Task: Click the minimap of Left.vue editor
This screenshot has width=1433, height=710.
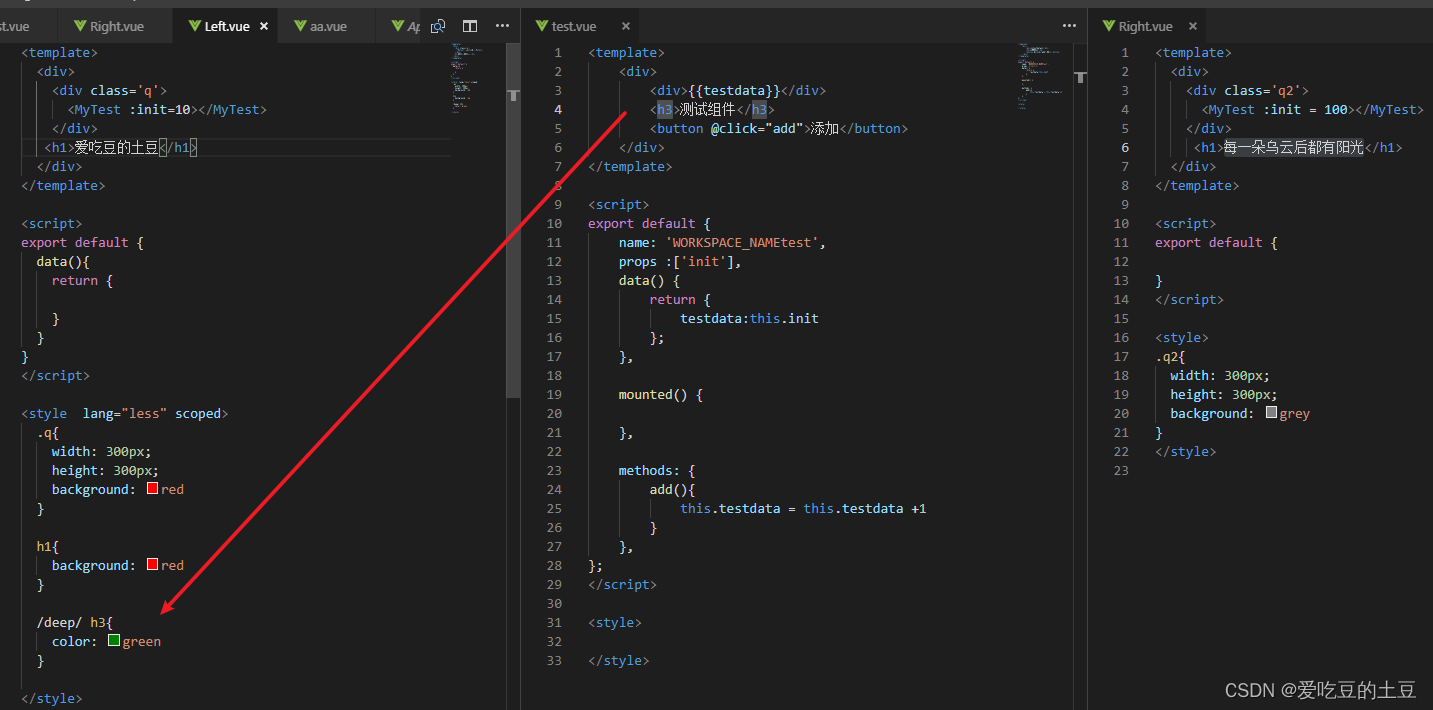Action: (472, 80)
